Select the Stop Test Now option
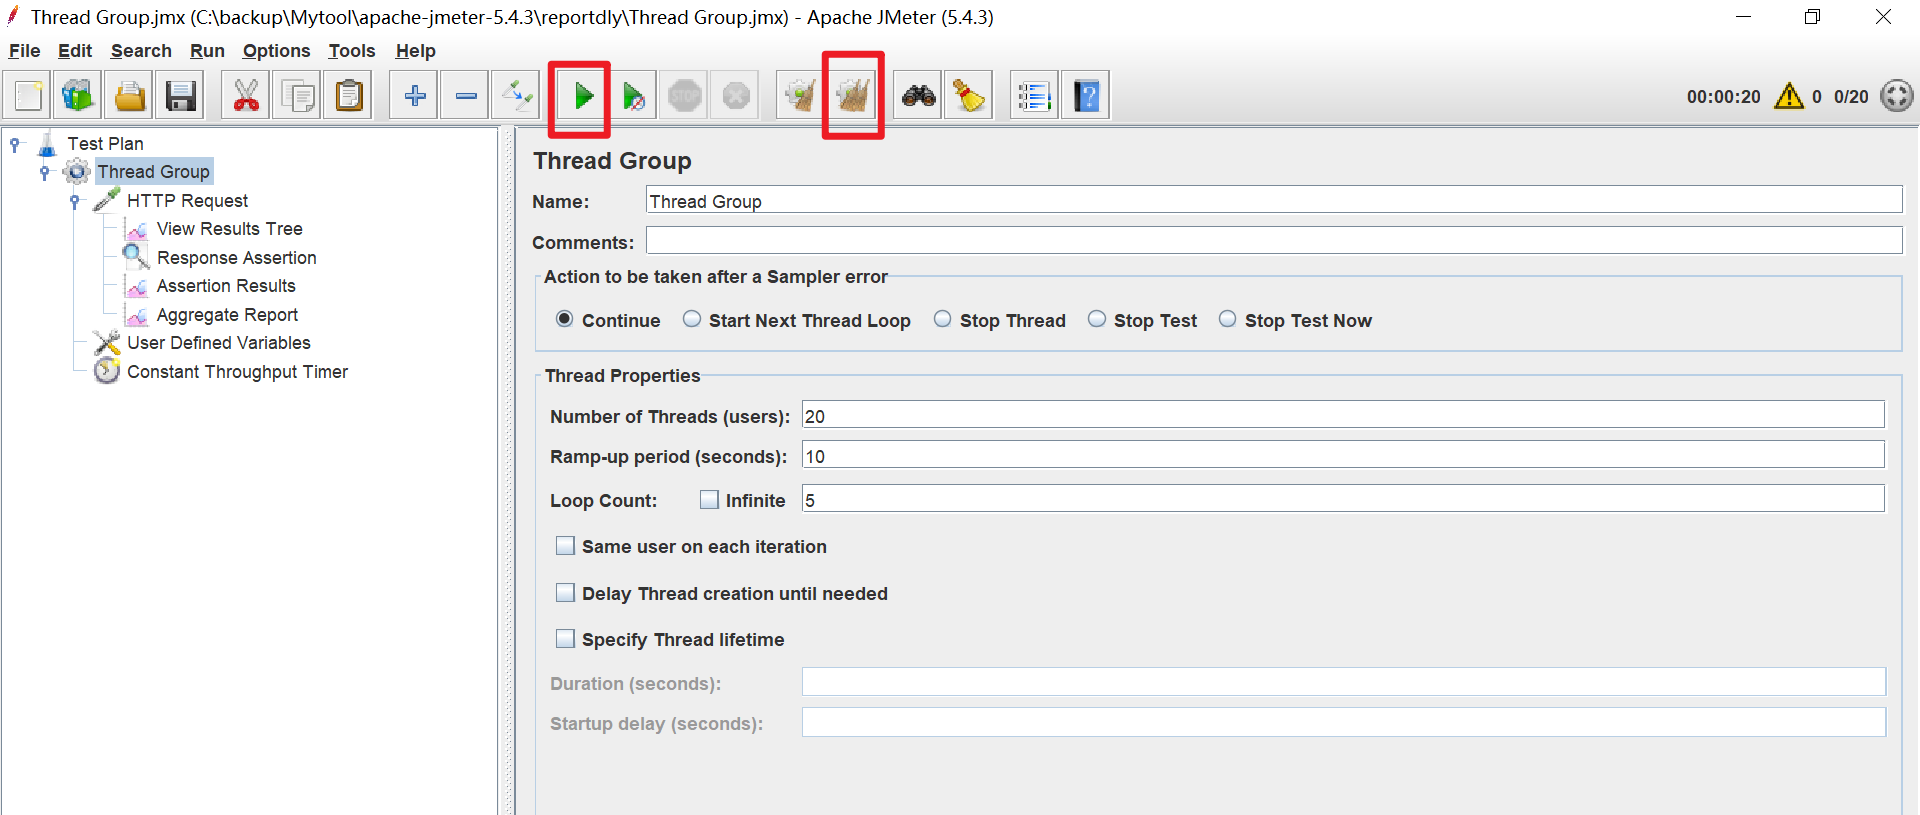 point(1228,319)
